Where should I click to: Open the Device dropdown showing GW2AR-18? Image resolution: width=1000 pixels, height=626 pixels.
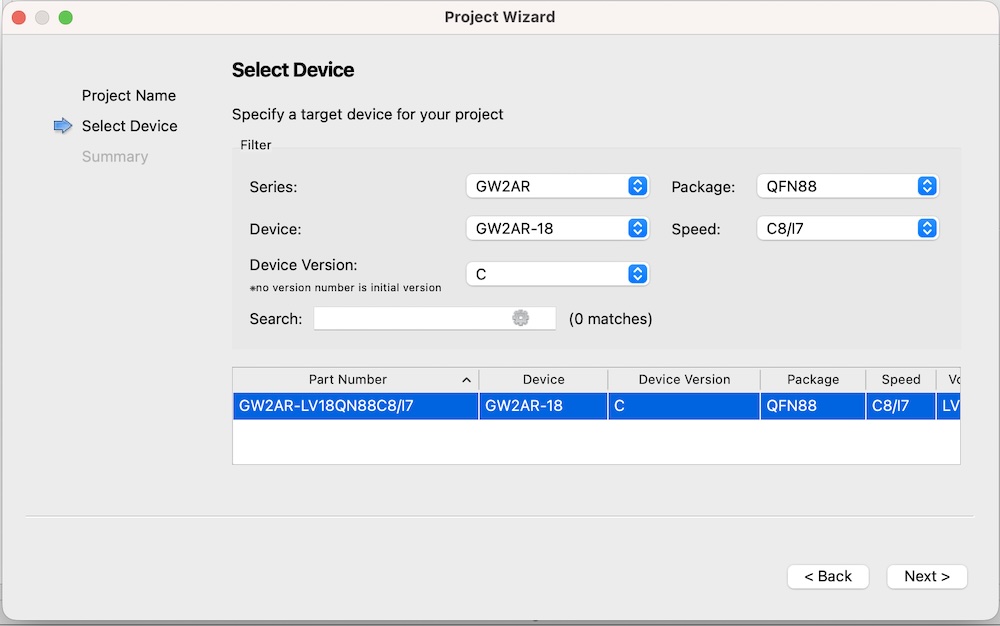click(557, 228)
